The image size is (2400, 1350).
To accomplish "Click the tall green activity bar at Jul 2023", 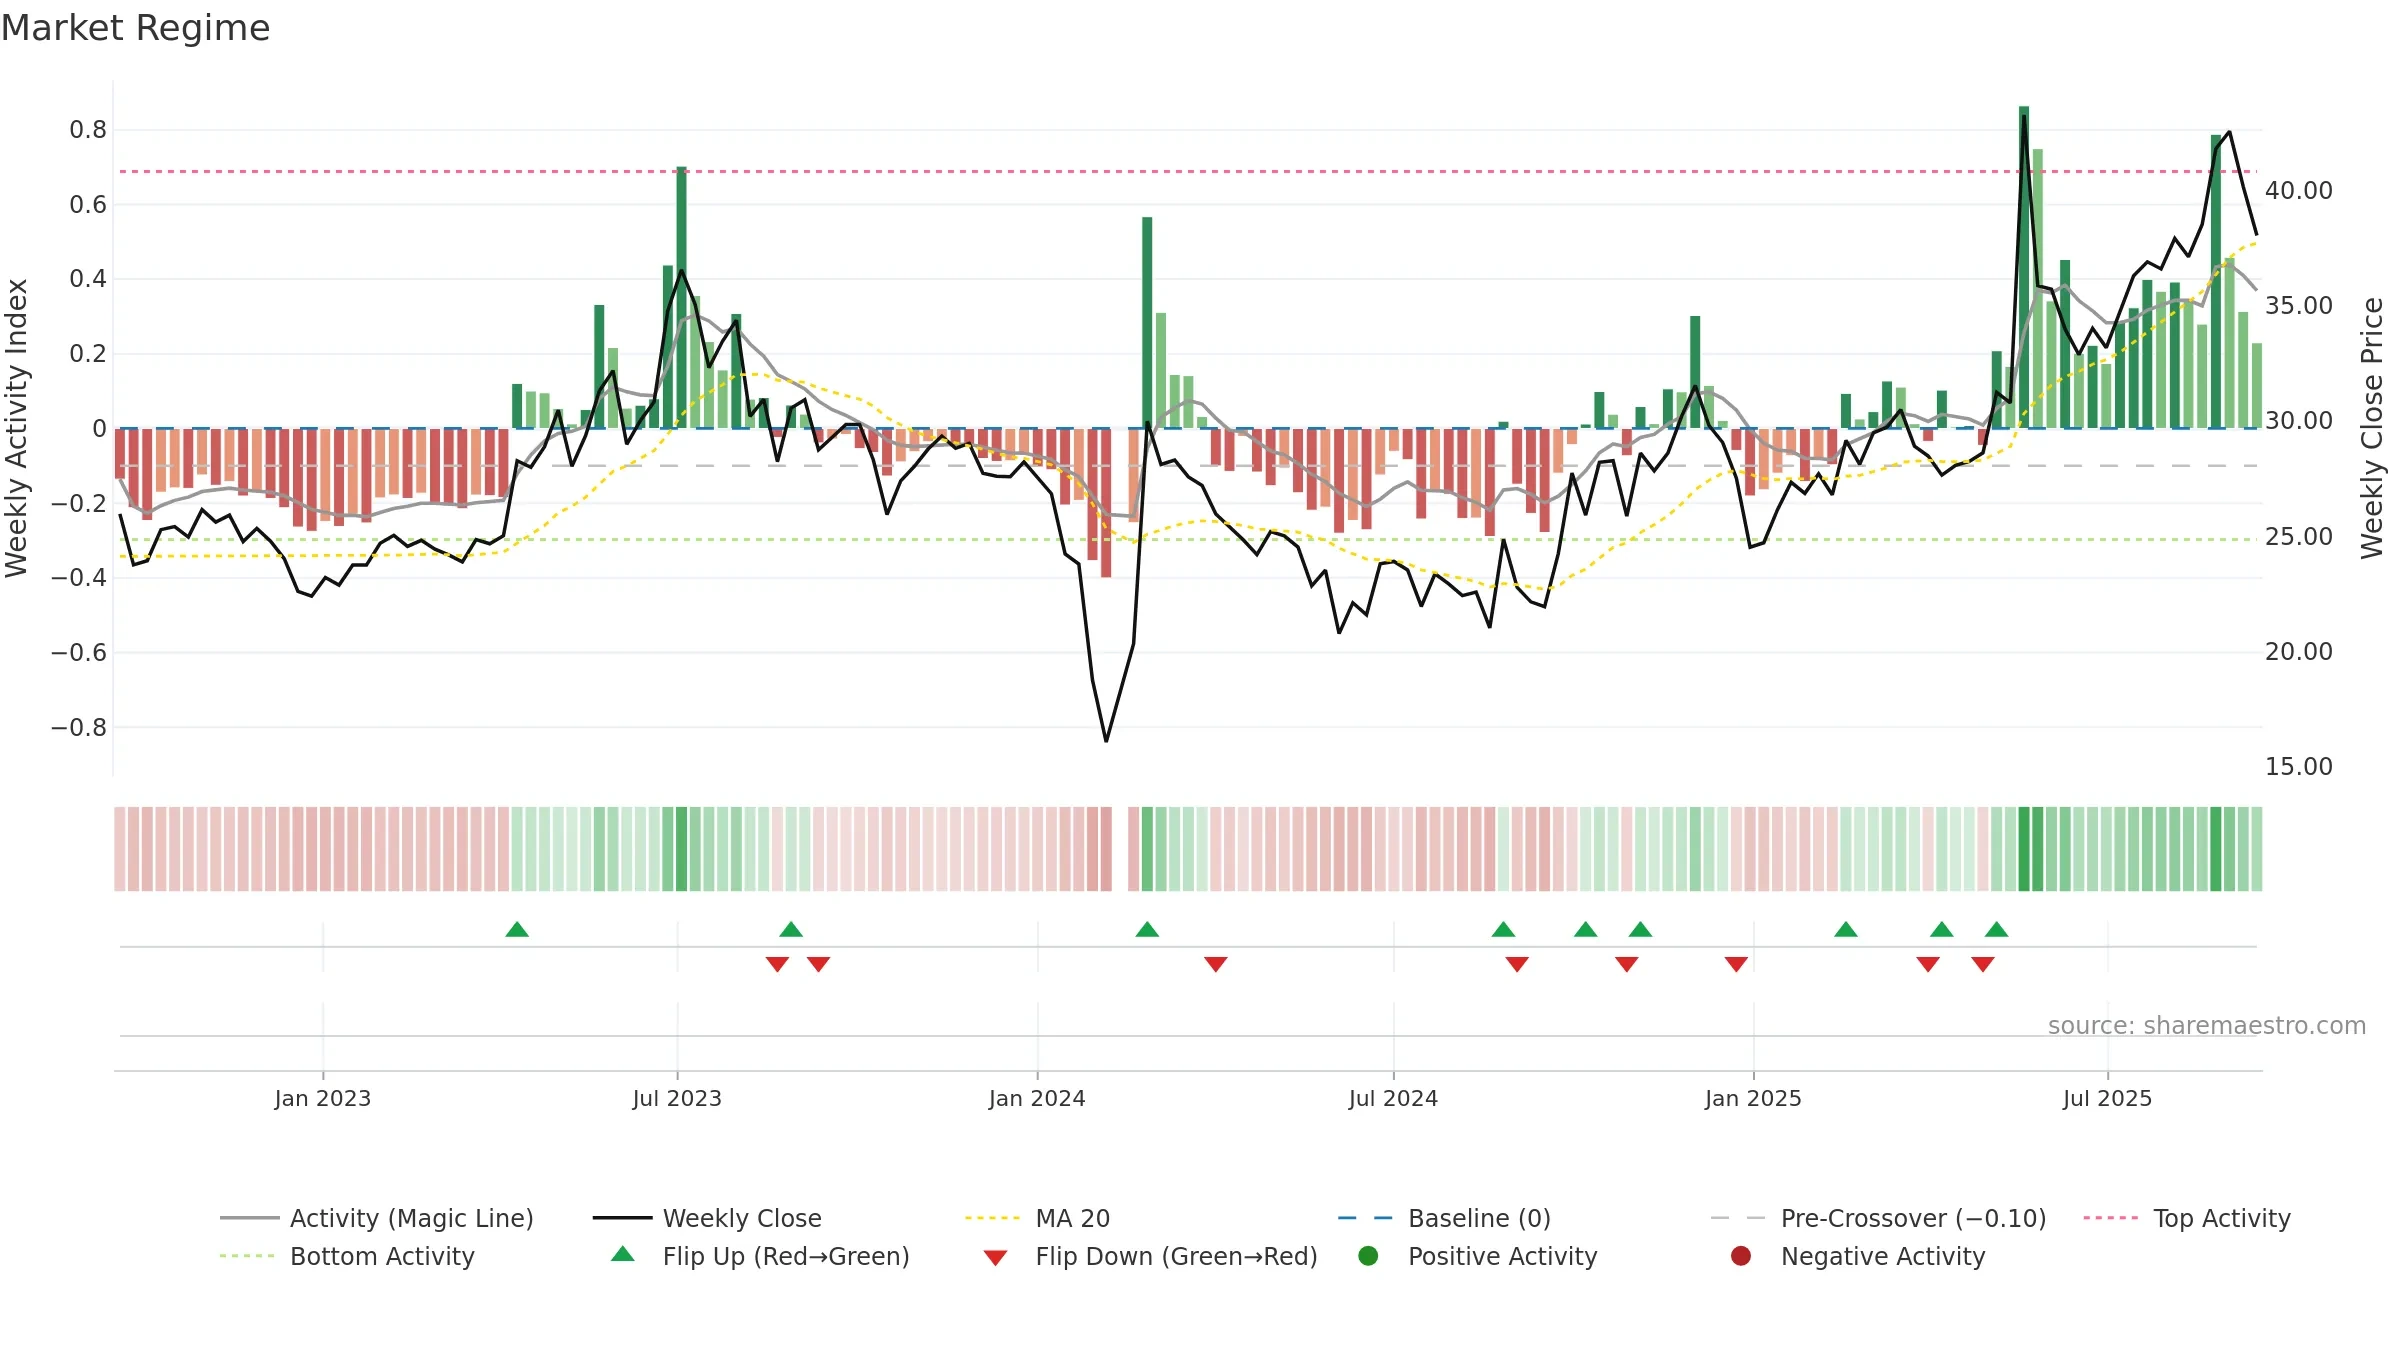I will 681,297.
